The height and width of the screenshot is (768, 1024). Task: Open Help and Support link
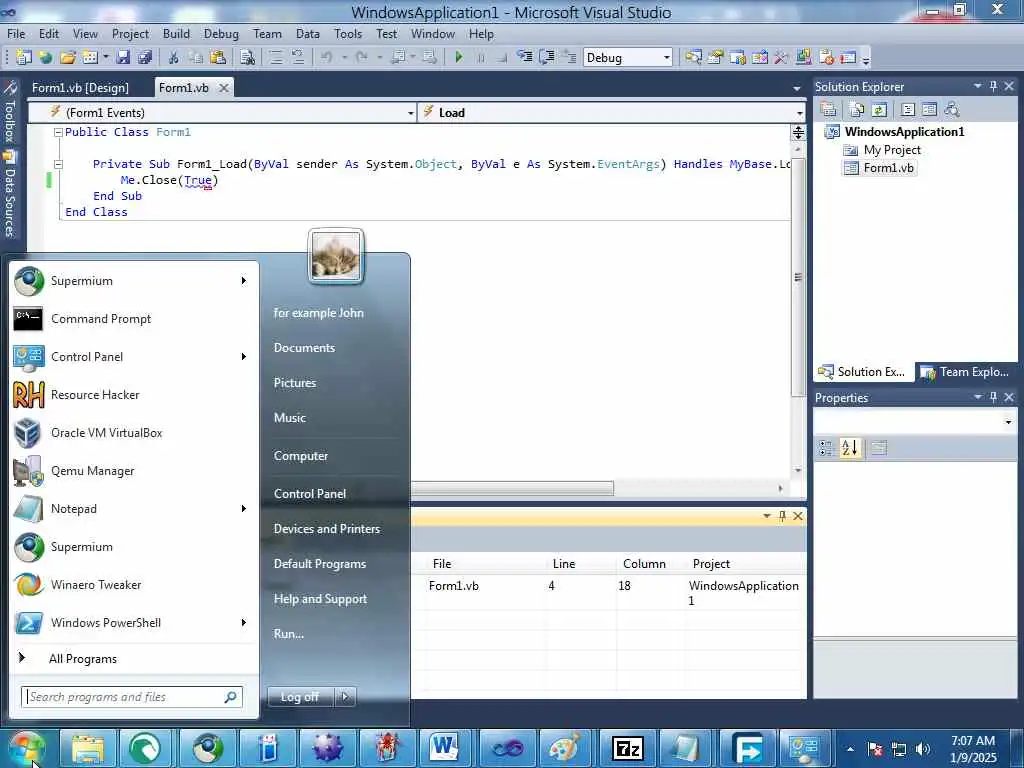click(320, 599)
